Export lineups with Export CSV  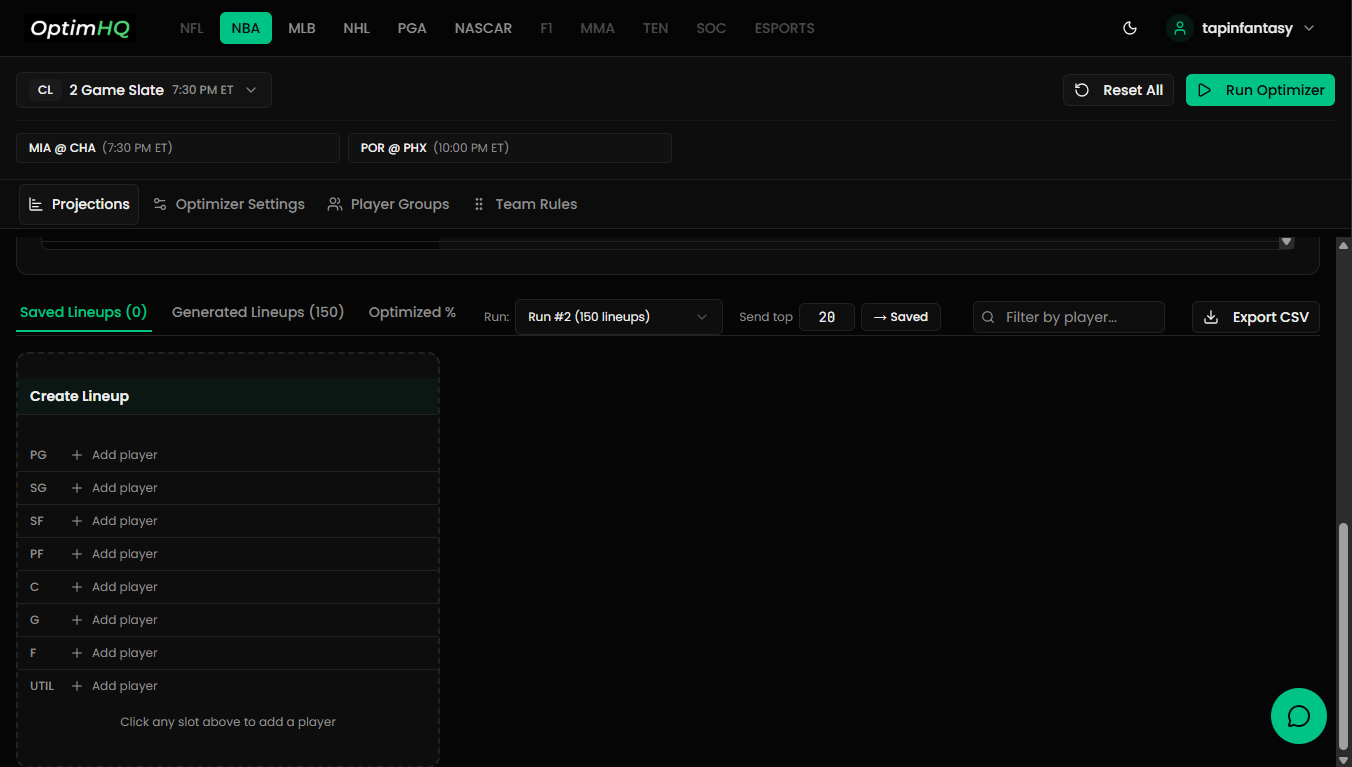[x=1256, y=317]
